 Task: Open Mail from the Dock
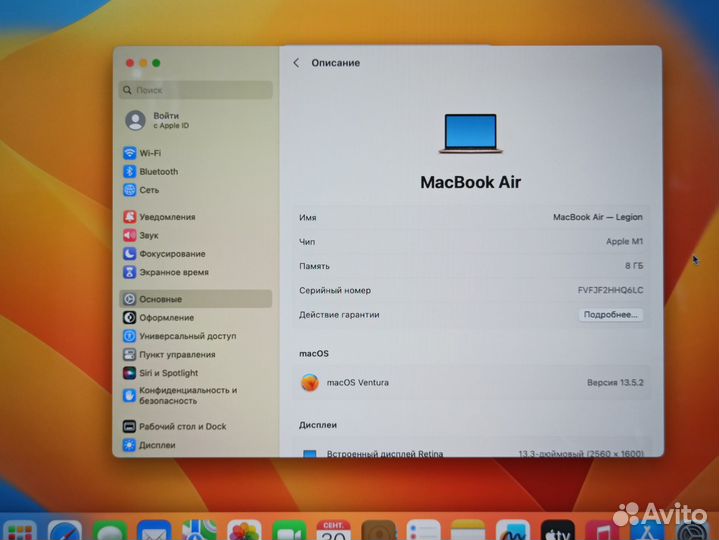(155, 531)
